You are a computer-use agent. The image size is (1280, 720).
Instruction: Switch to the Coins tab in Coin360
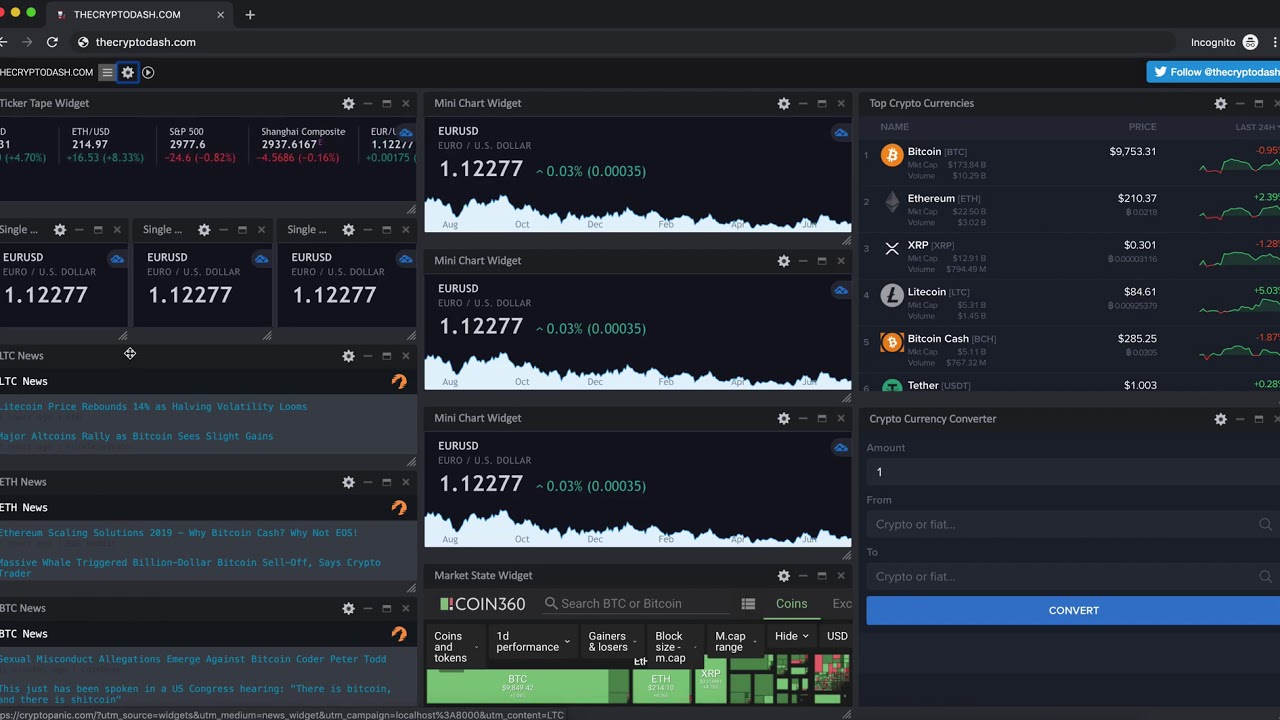(791, 604)
